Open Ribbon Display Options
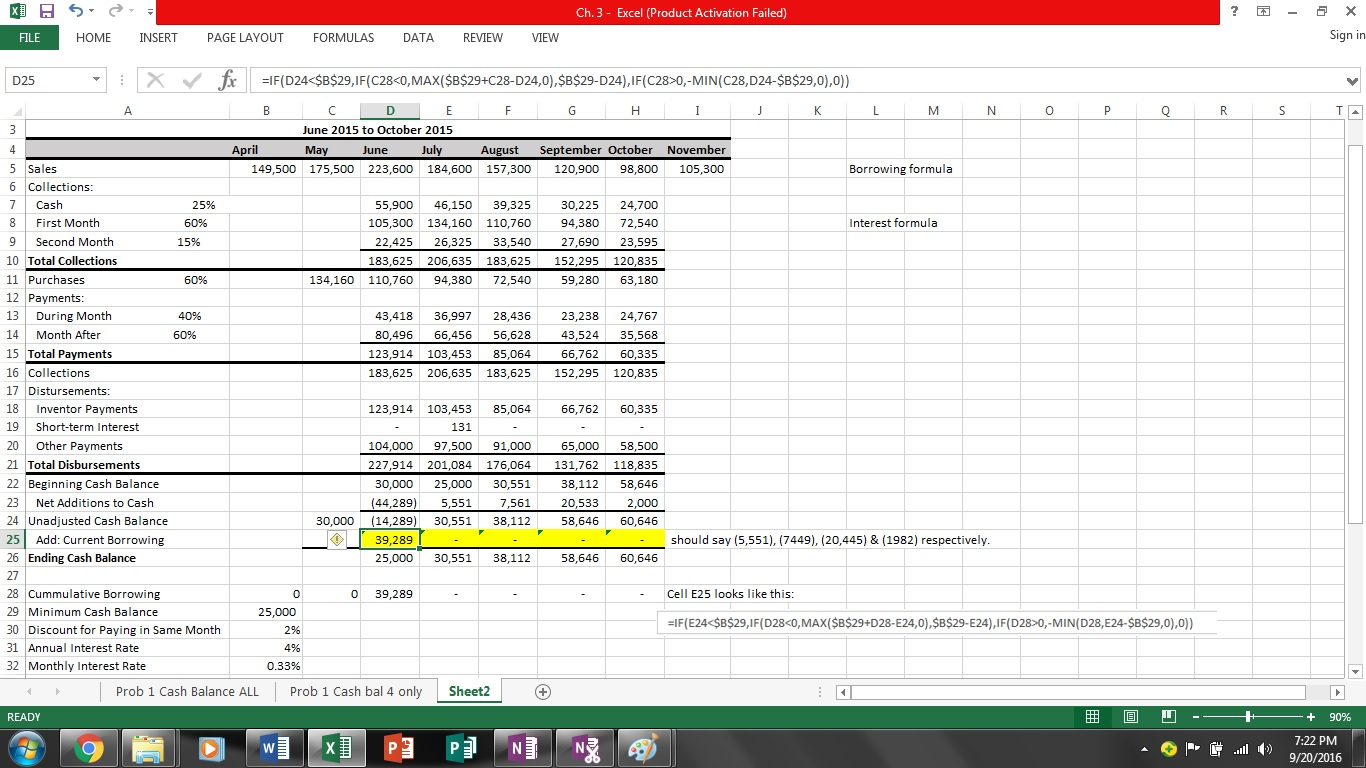 click(1262, 12)
